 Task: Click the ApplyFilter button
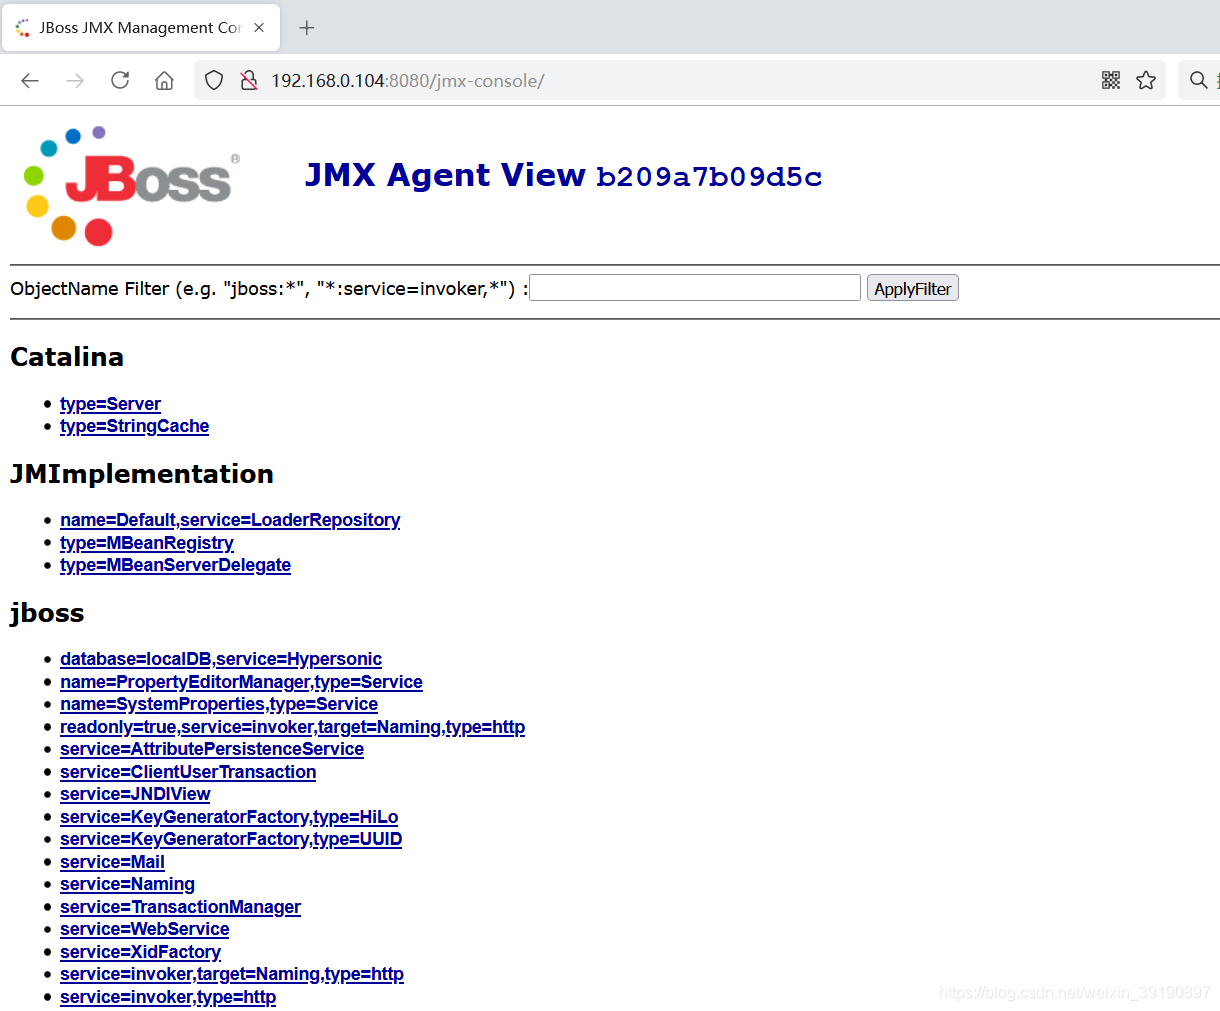pos(912,288)
